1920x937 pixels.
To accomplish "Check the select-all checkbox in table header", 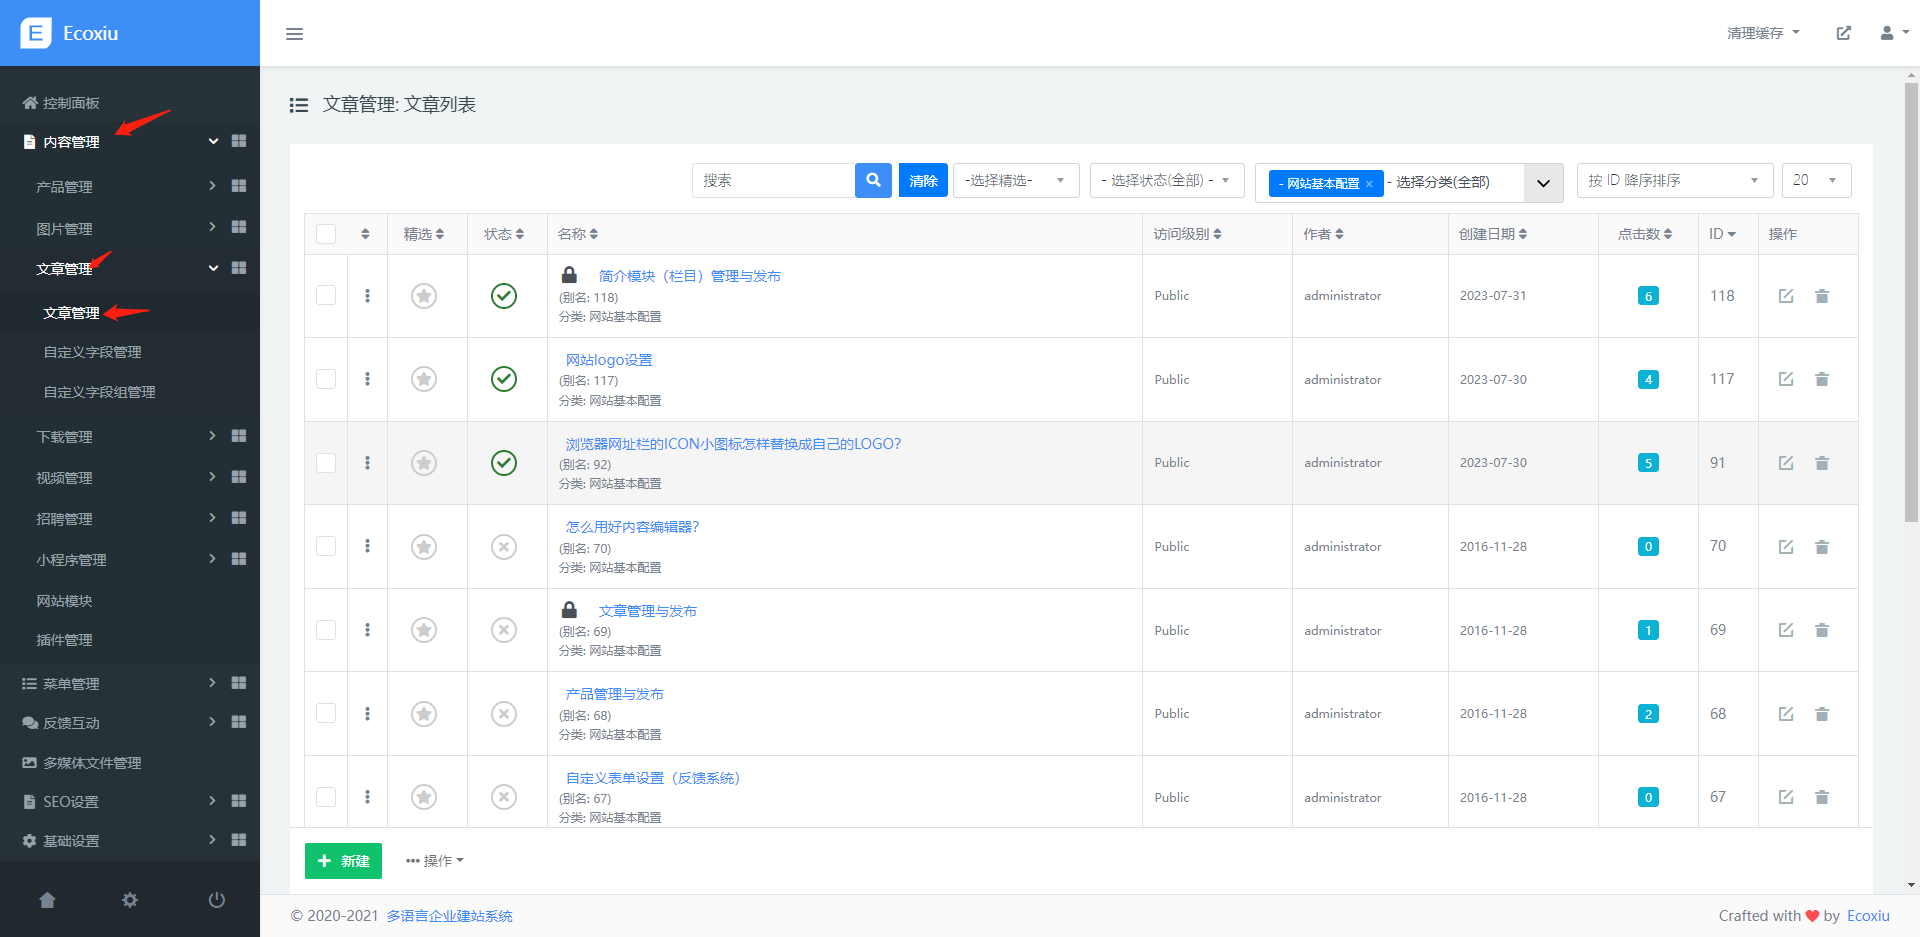I will click(x=326, y=234).
